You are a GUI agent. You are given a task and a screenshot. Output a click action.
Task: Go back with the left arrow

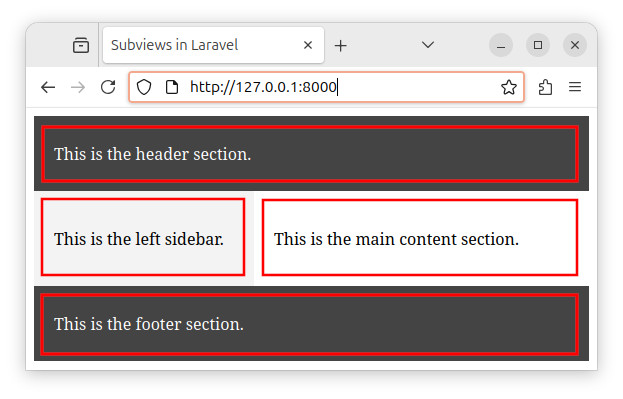coord(48,87)
